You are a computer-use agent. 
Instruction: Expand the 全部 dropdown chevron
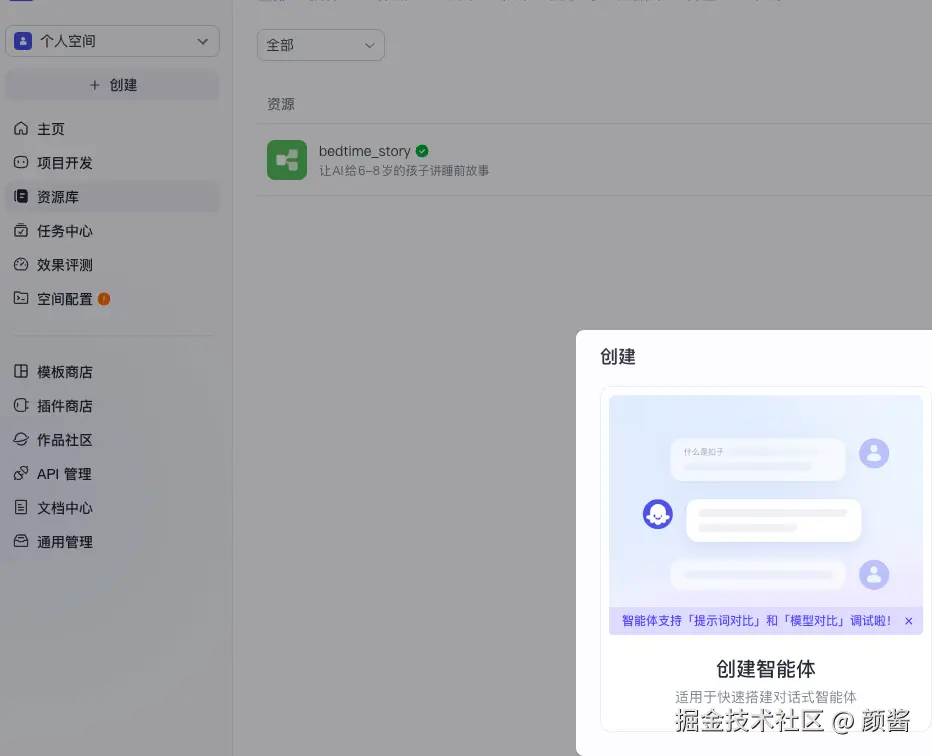click(370, 45)
